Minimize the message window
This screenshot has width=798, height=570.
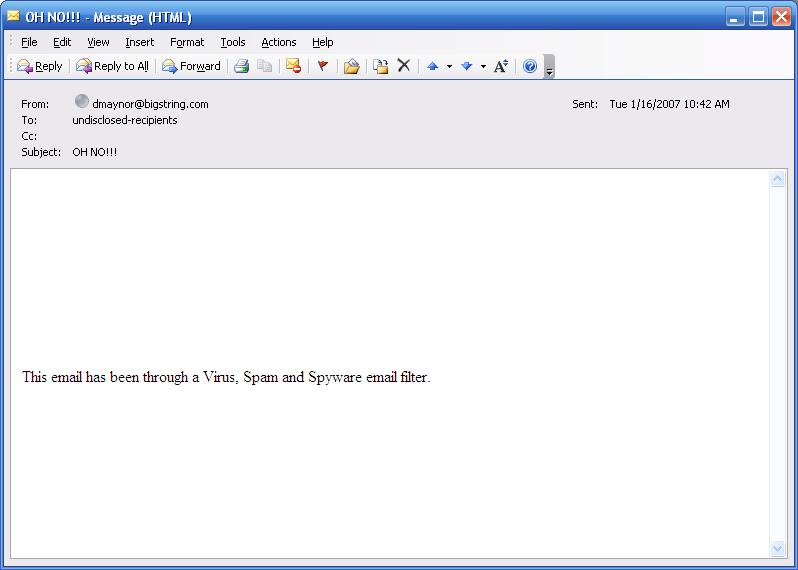click(x=734, y=17)
